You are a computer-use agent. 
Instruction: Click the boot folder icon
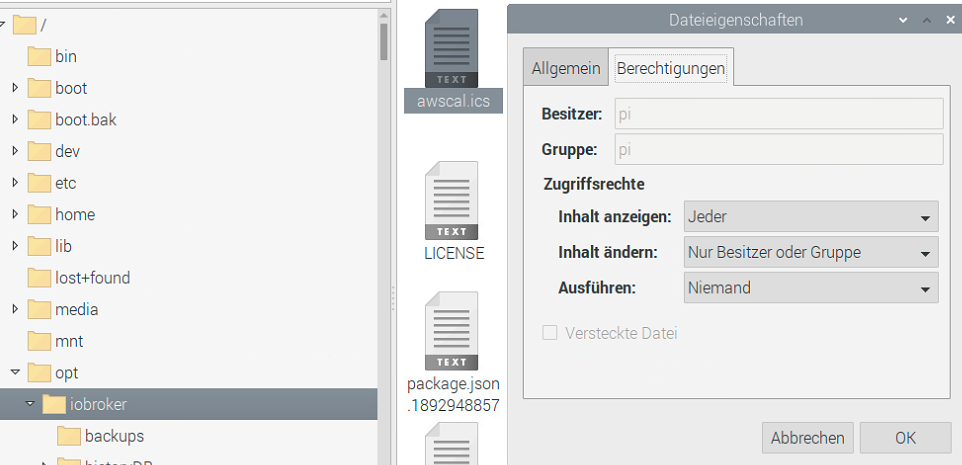[x=39, y=88]
